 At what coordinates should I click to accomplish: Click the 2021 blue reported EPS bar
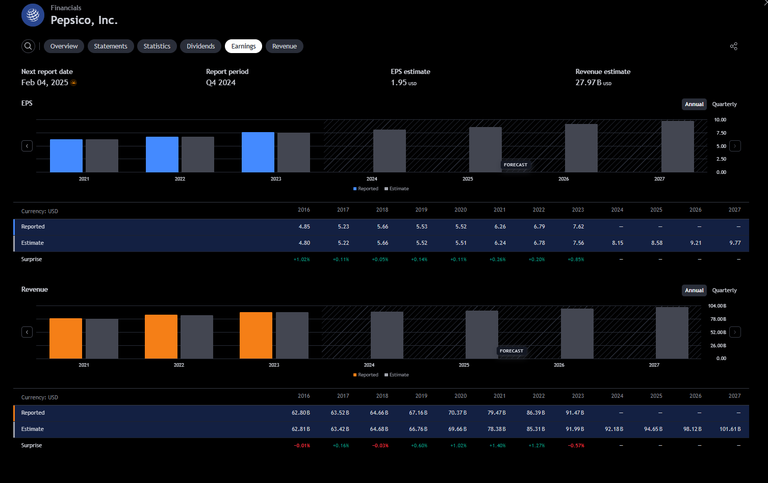[x=66, y=156]
